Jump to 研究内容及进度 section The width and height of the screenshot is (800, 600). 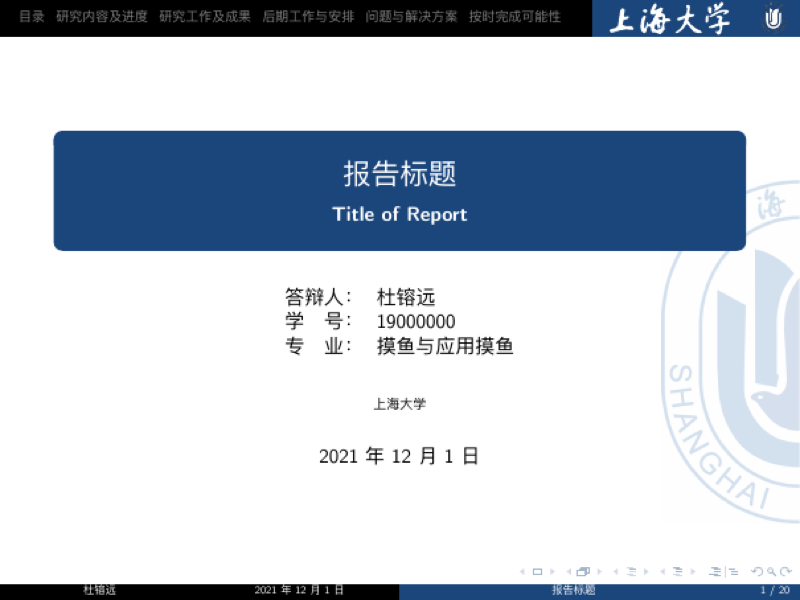(102, 17)
